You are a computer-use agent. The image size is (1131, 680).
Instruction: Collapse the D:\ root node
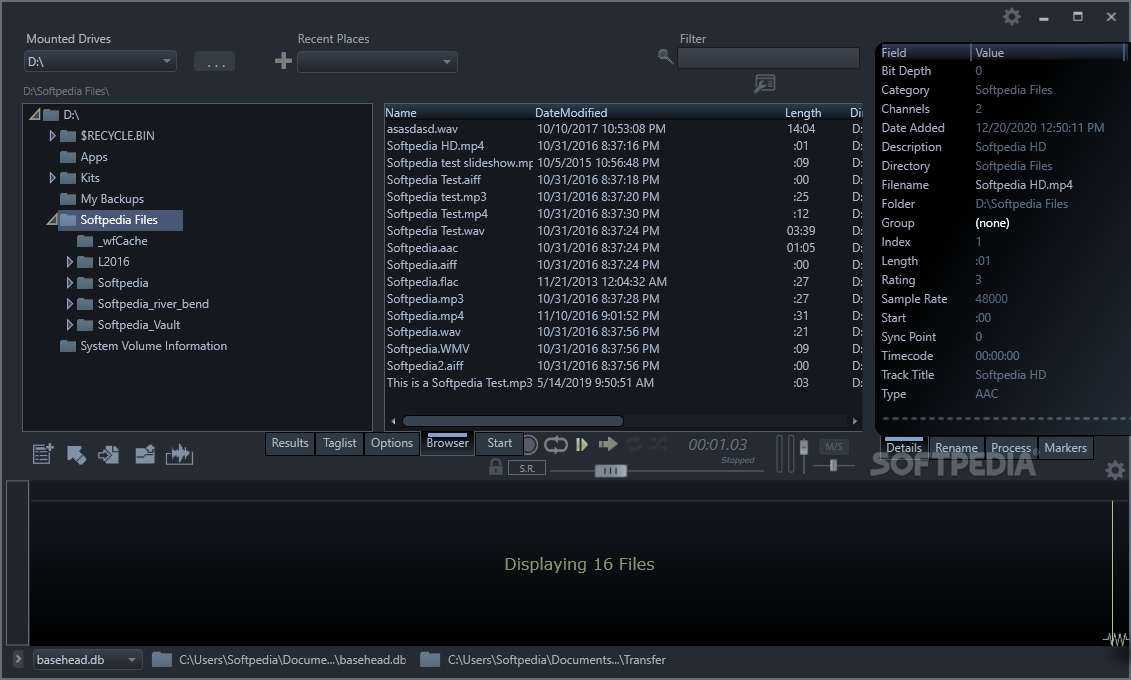coord(34,115)
